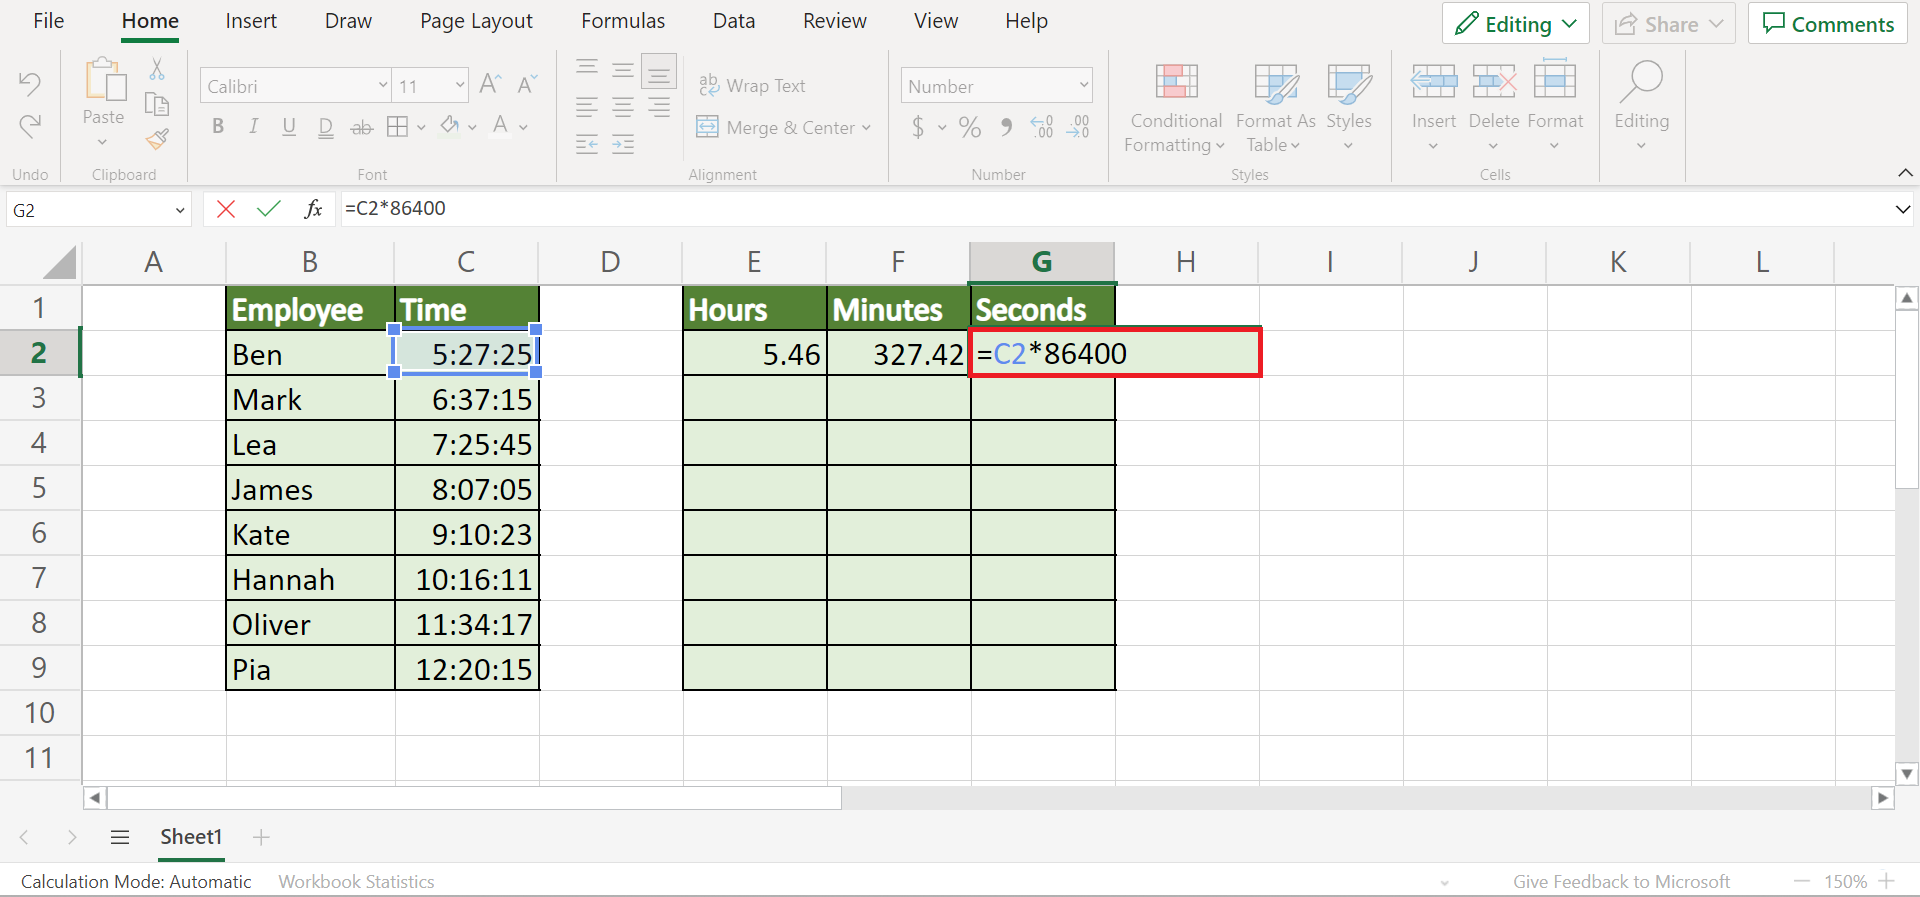Viewport: 1920px width, 897px height.
Task: Click the vertical scrollbar down arrow
Action: click(1907, 774)
